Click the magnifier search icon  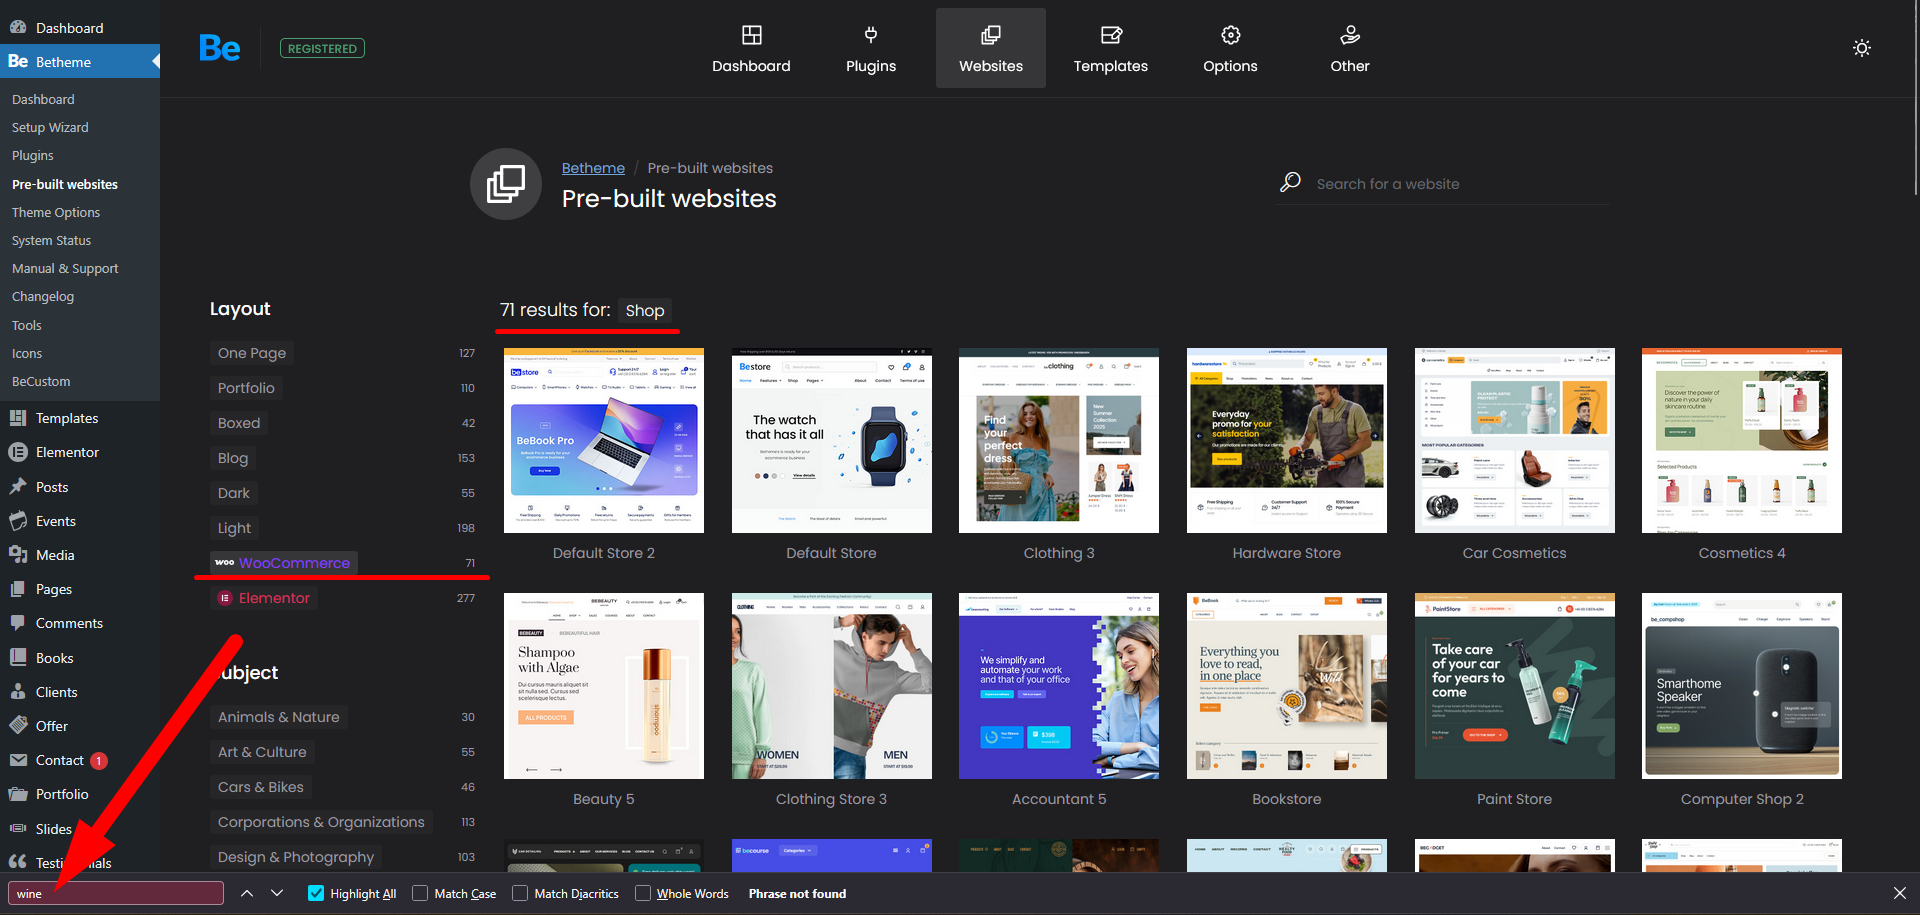coord(1290,183)
